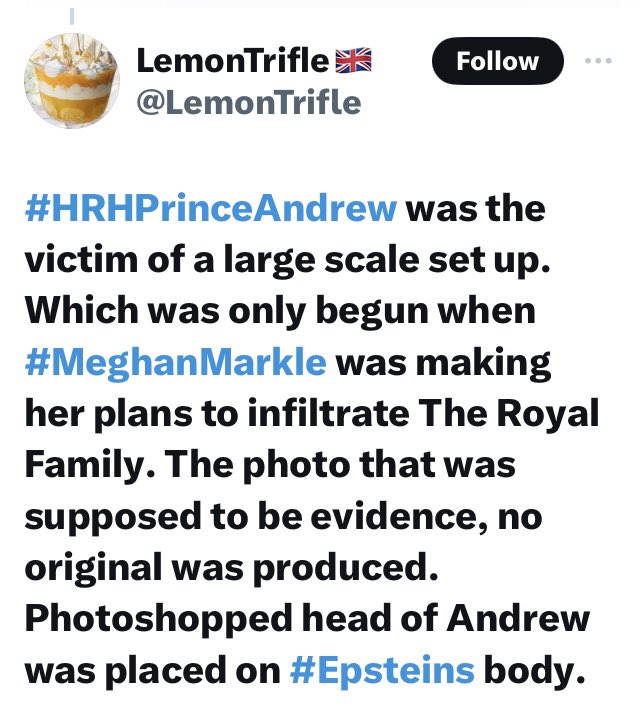640x724 pixels.
Task: Open the LemonTrifle display name profile link
Action: (x=232, y=60)
